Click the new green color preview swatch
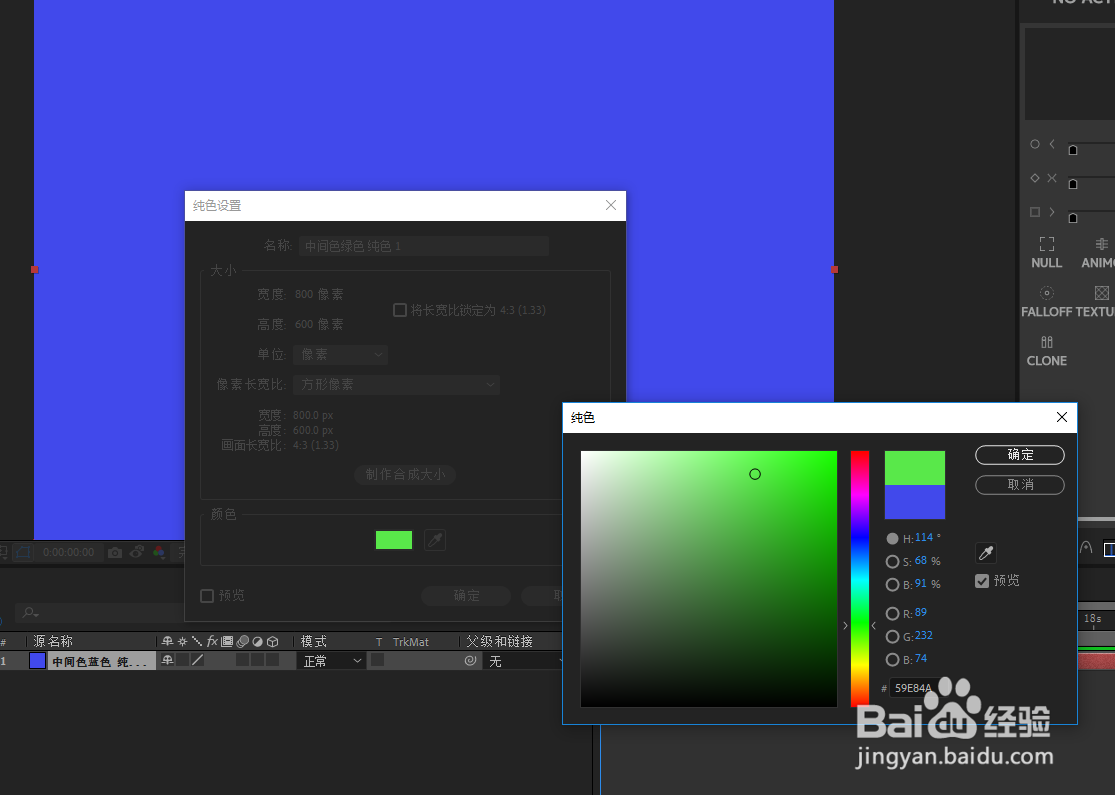1115x795 pixels. point(914,468)
